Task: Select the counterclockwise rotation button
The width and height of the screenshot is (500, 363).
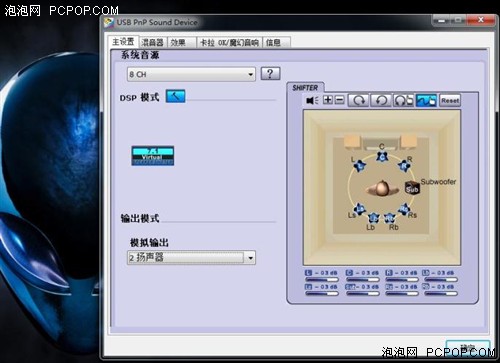Action: pos(381,100)
